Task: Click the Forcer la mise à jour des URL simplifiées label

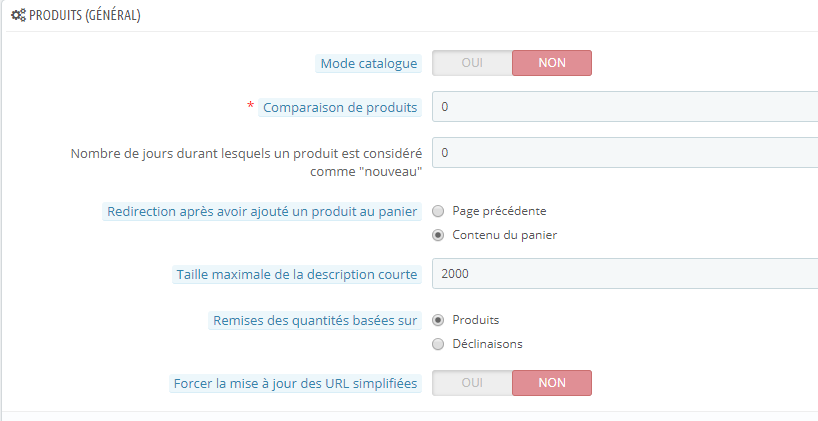Action: click(296, 383)
